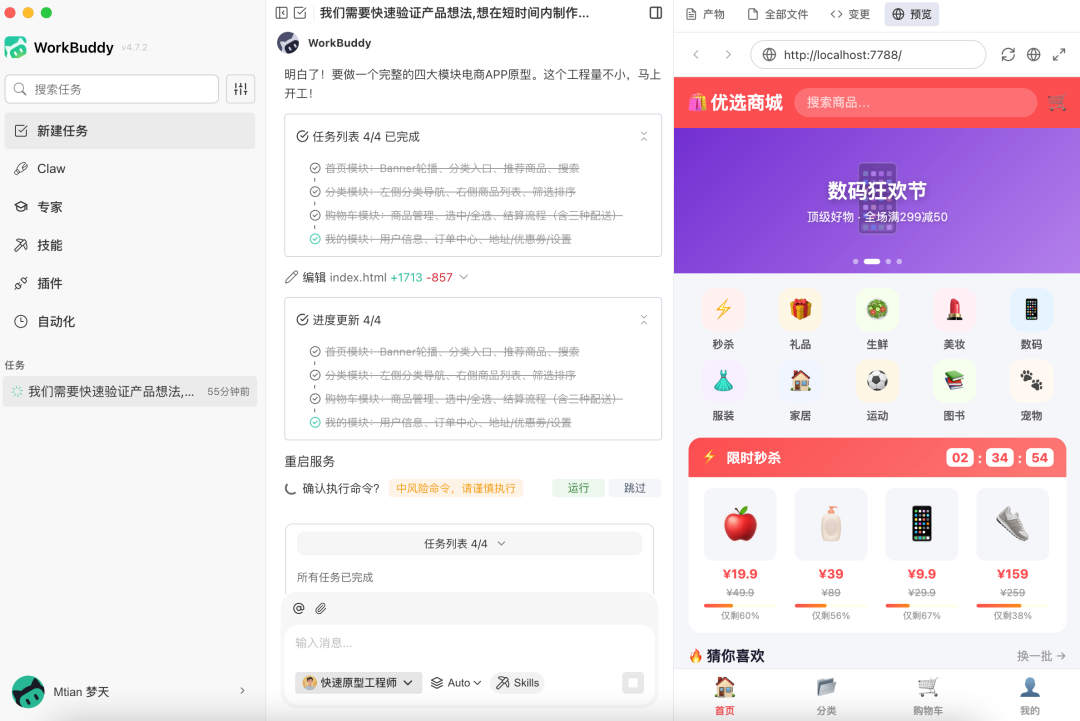
Task: Open the Skills button
Action: [x=517, y=682]
